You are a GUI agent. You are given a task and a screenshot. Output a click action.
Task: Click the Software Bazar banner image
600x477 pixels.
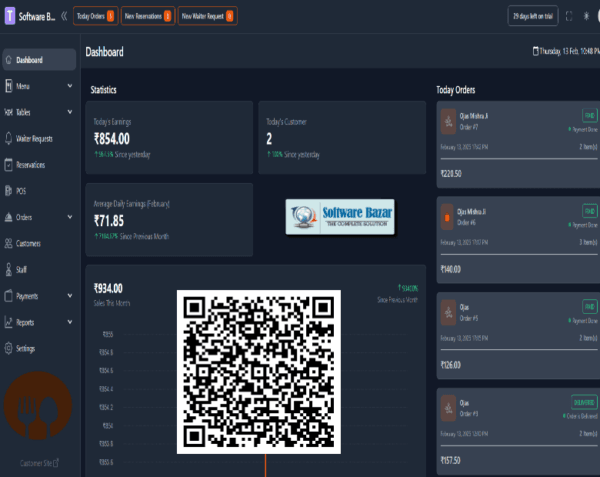[x=340, y=217]
